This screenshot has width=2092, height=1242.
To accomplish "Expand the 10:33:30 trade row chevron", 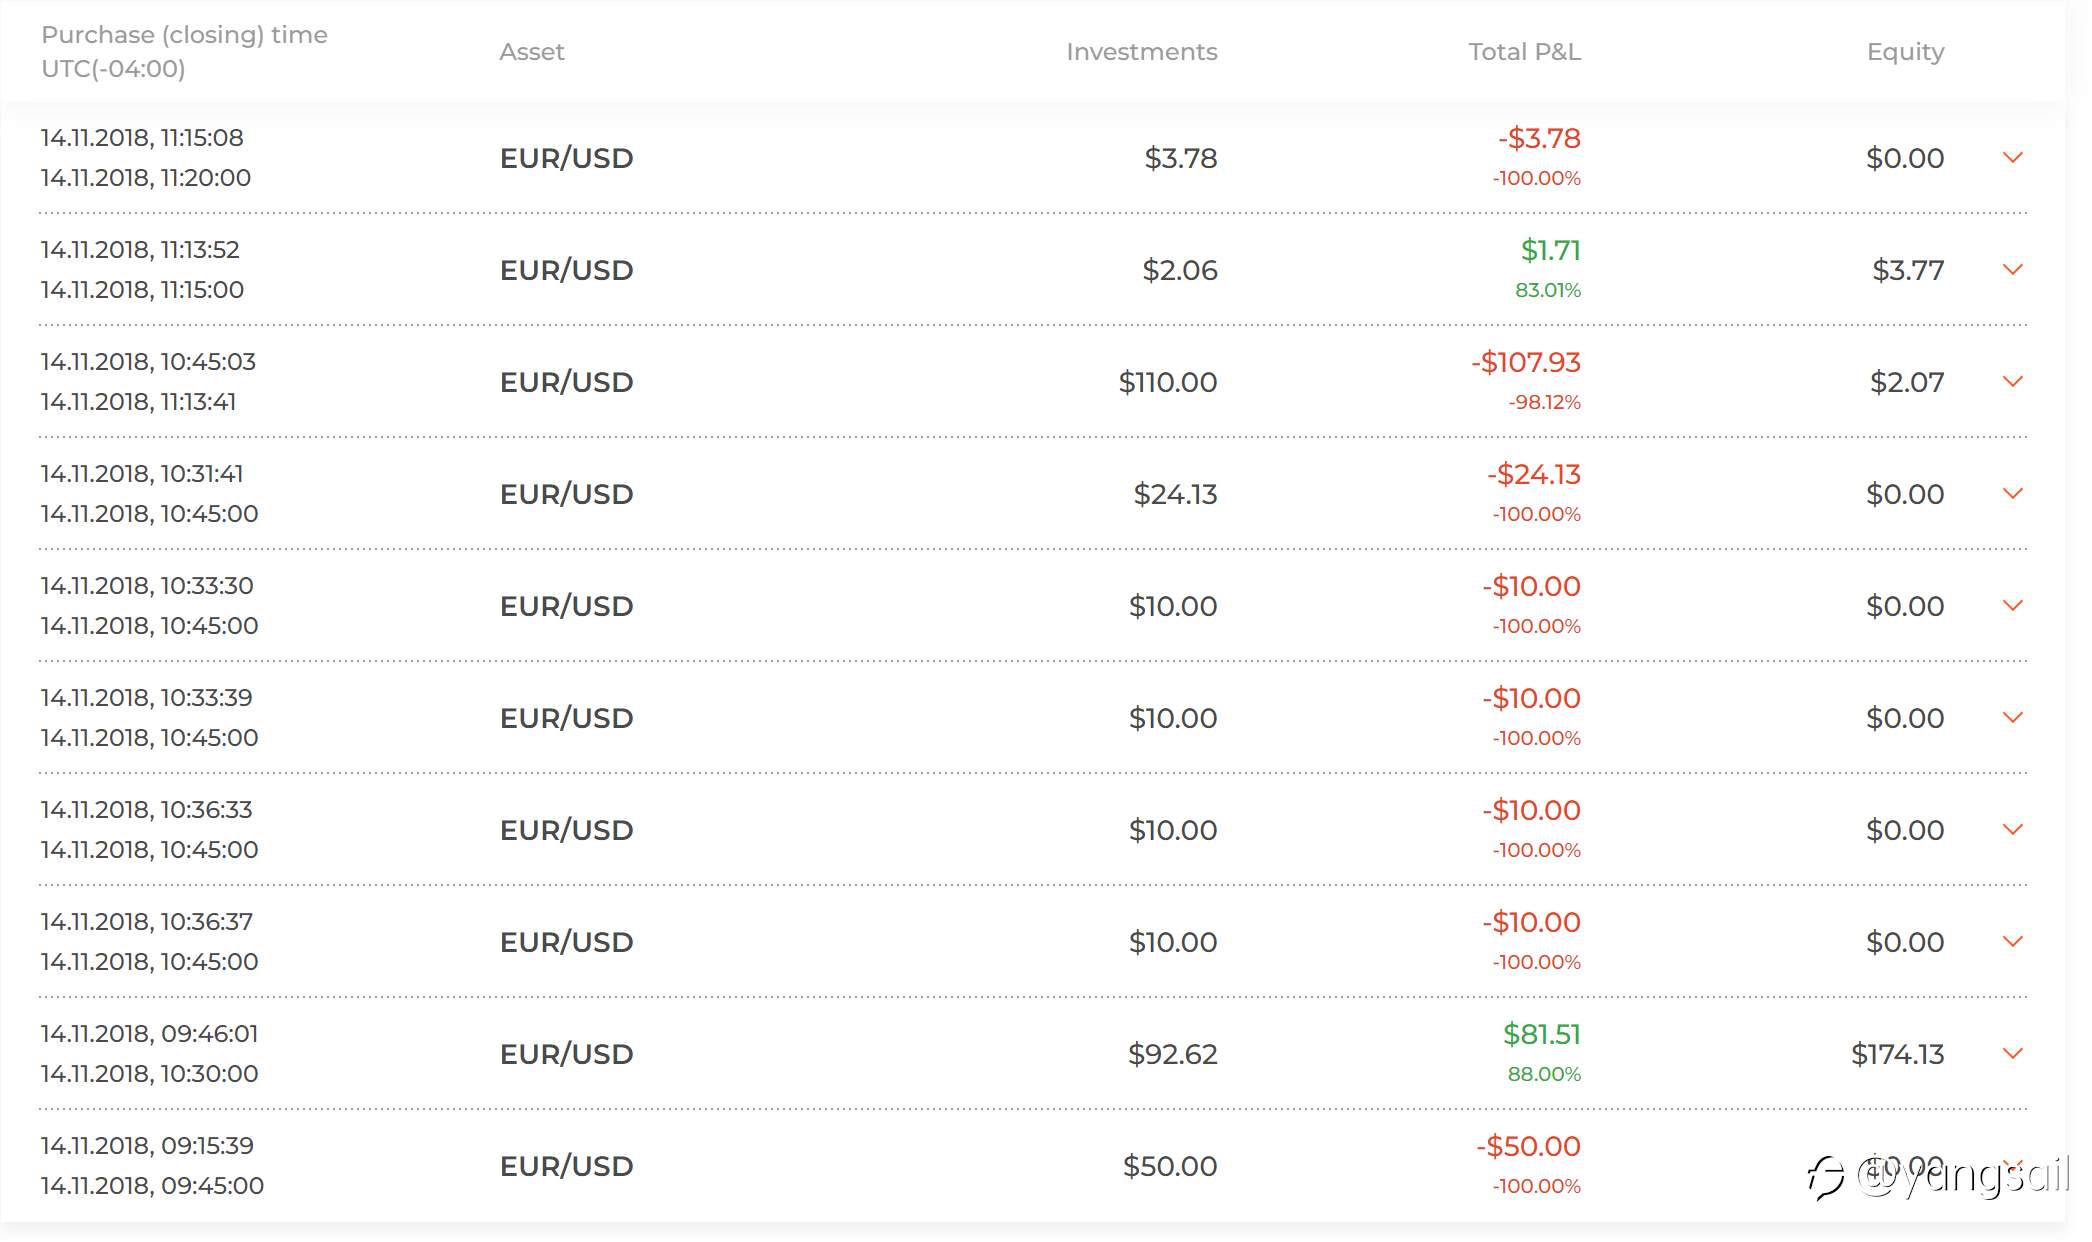I will [x=2013, y=606].
